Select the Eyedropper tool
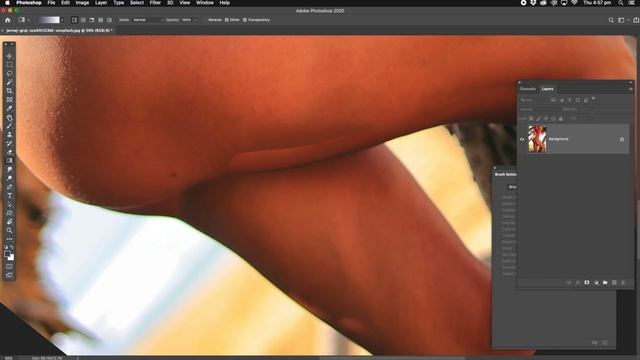The height and width of the screenshot is (360, 640). (9, 108)
